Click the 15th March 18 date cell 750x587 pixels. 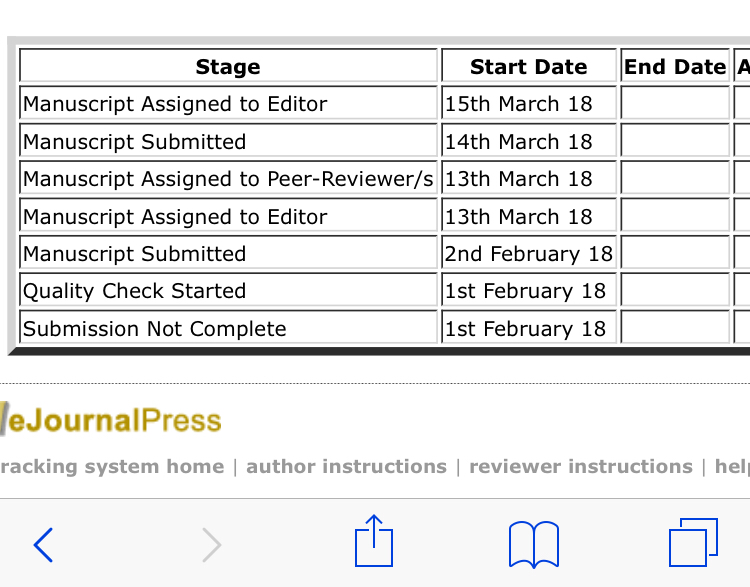click(519, 104)
